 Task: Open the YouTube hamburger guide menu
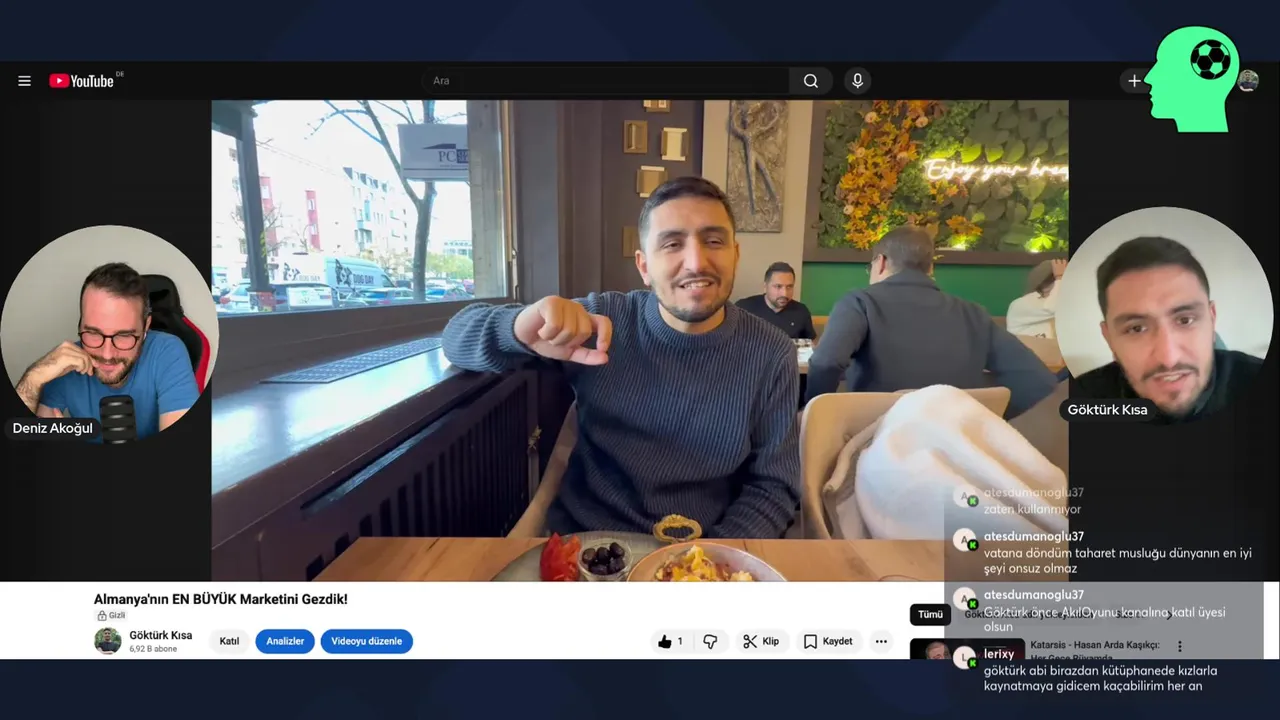24,81
